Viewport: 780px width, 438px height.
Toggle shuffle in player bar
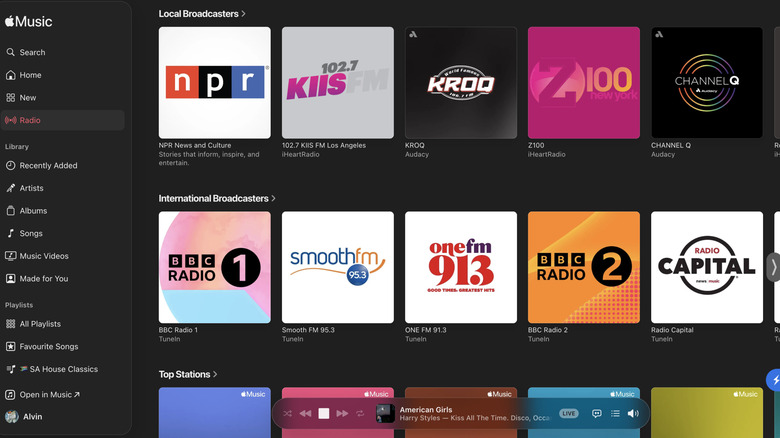click(x=288, y=414)
